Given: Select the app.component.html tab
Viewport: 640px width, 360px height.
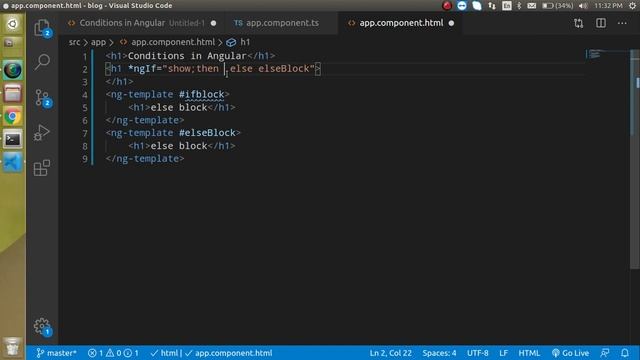Looking at the screenshot, I should pos(400,23).
